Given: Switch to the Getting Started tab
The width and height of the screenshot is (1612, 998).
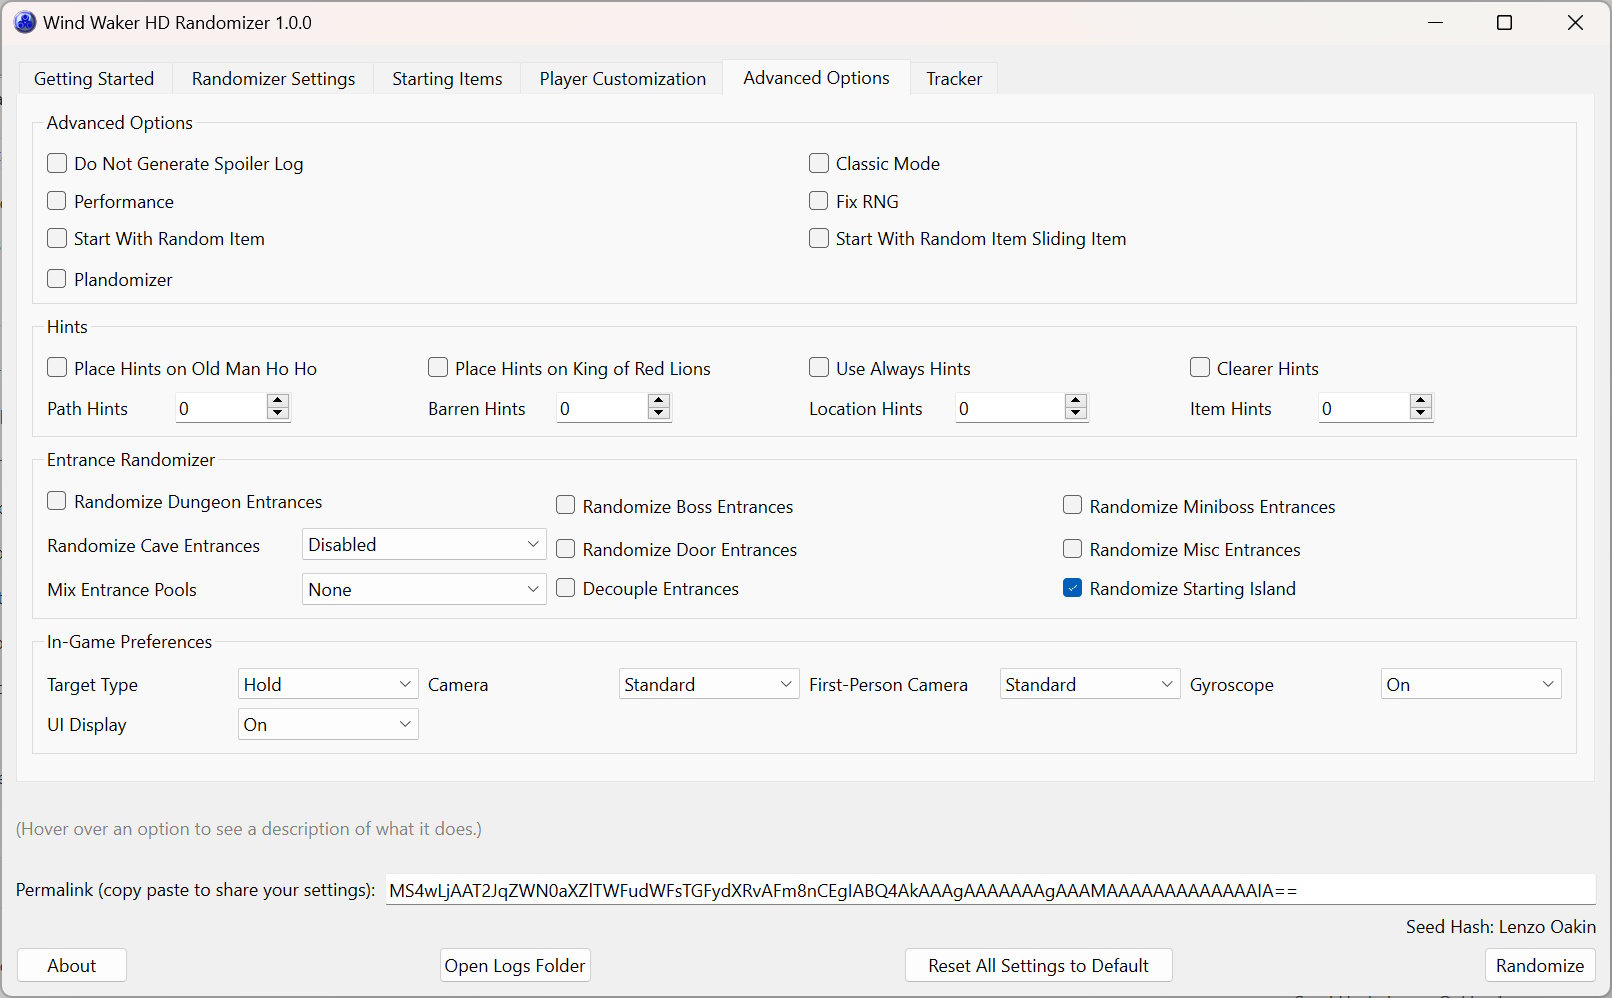Looking at the screenshot, I should (94, 78).
